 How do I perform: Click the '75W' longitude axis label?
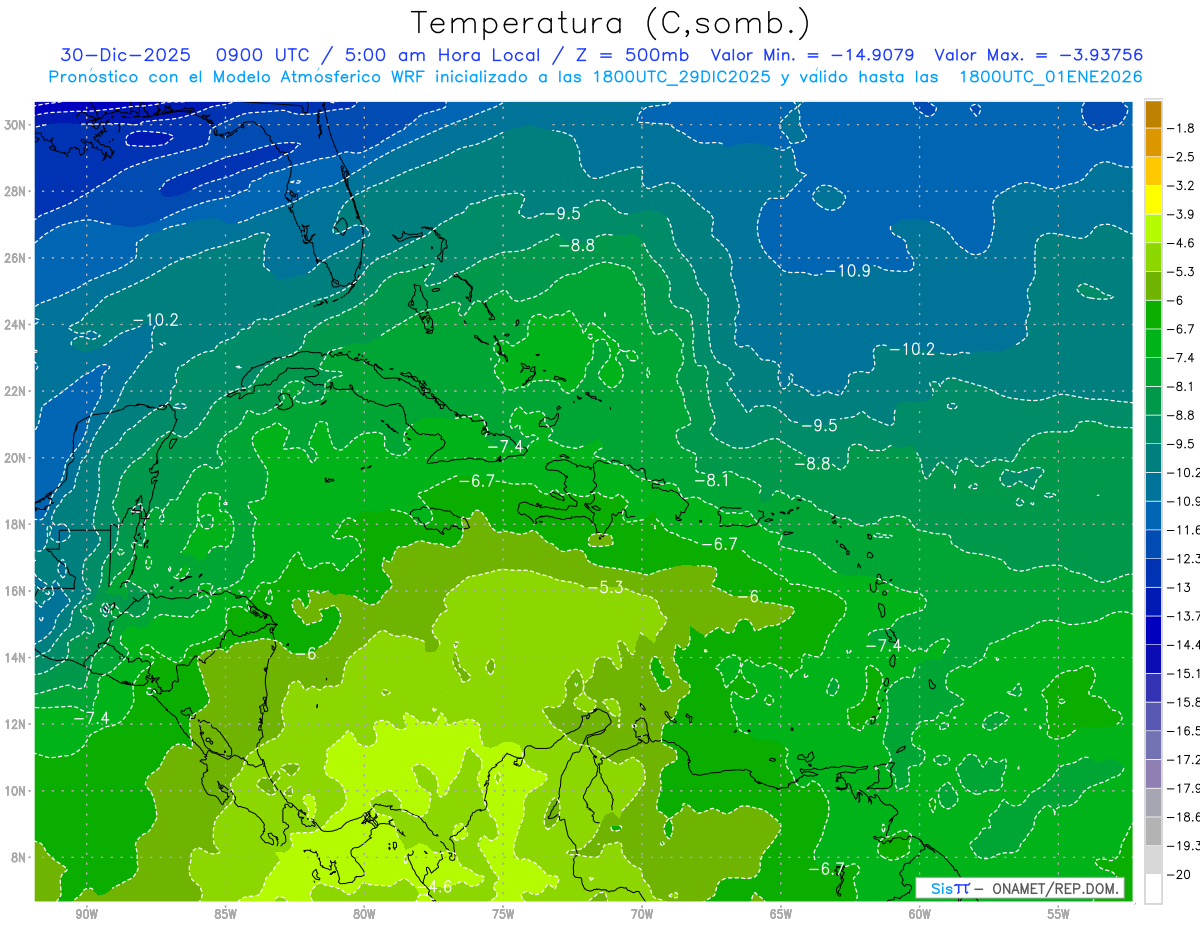503,914
